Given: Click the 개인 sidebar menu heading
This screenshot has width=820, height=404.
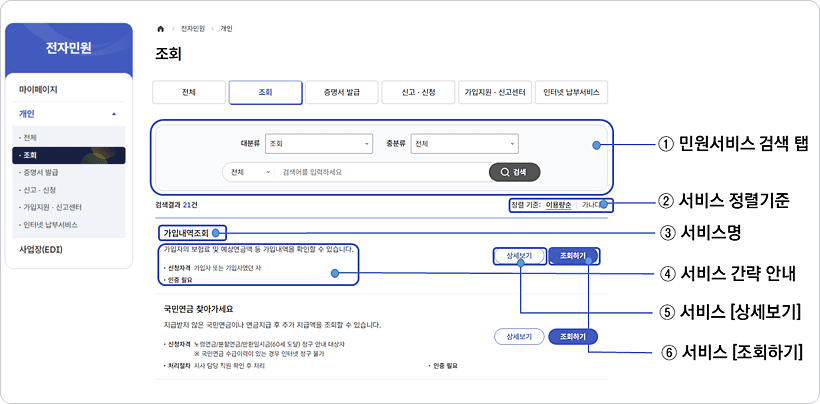Looking at the screenshot, I should [x=27, y=114].
